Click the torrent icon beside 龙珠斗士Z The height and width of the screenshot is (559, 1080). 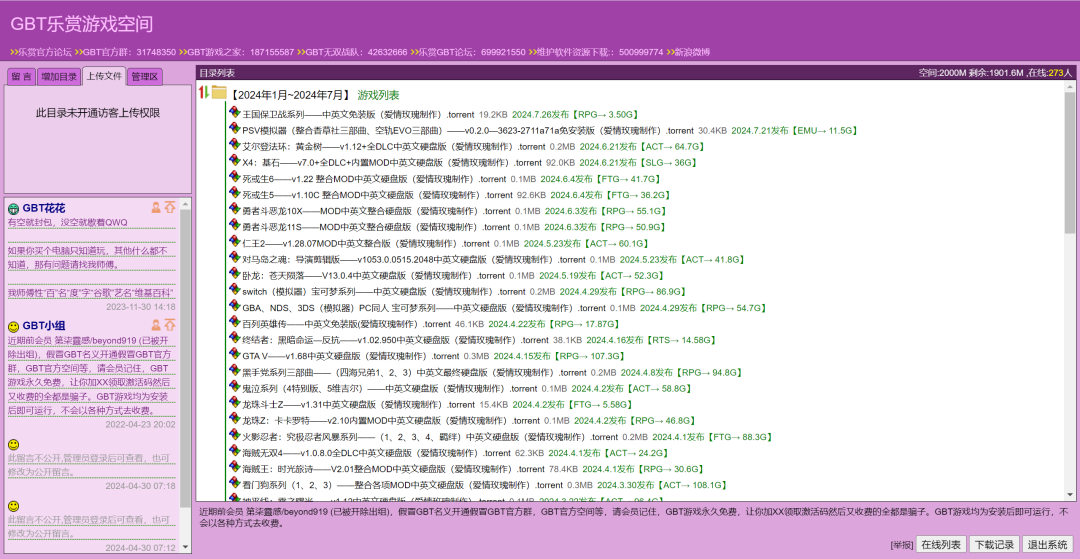click(x=234, y=402)
